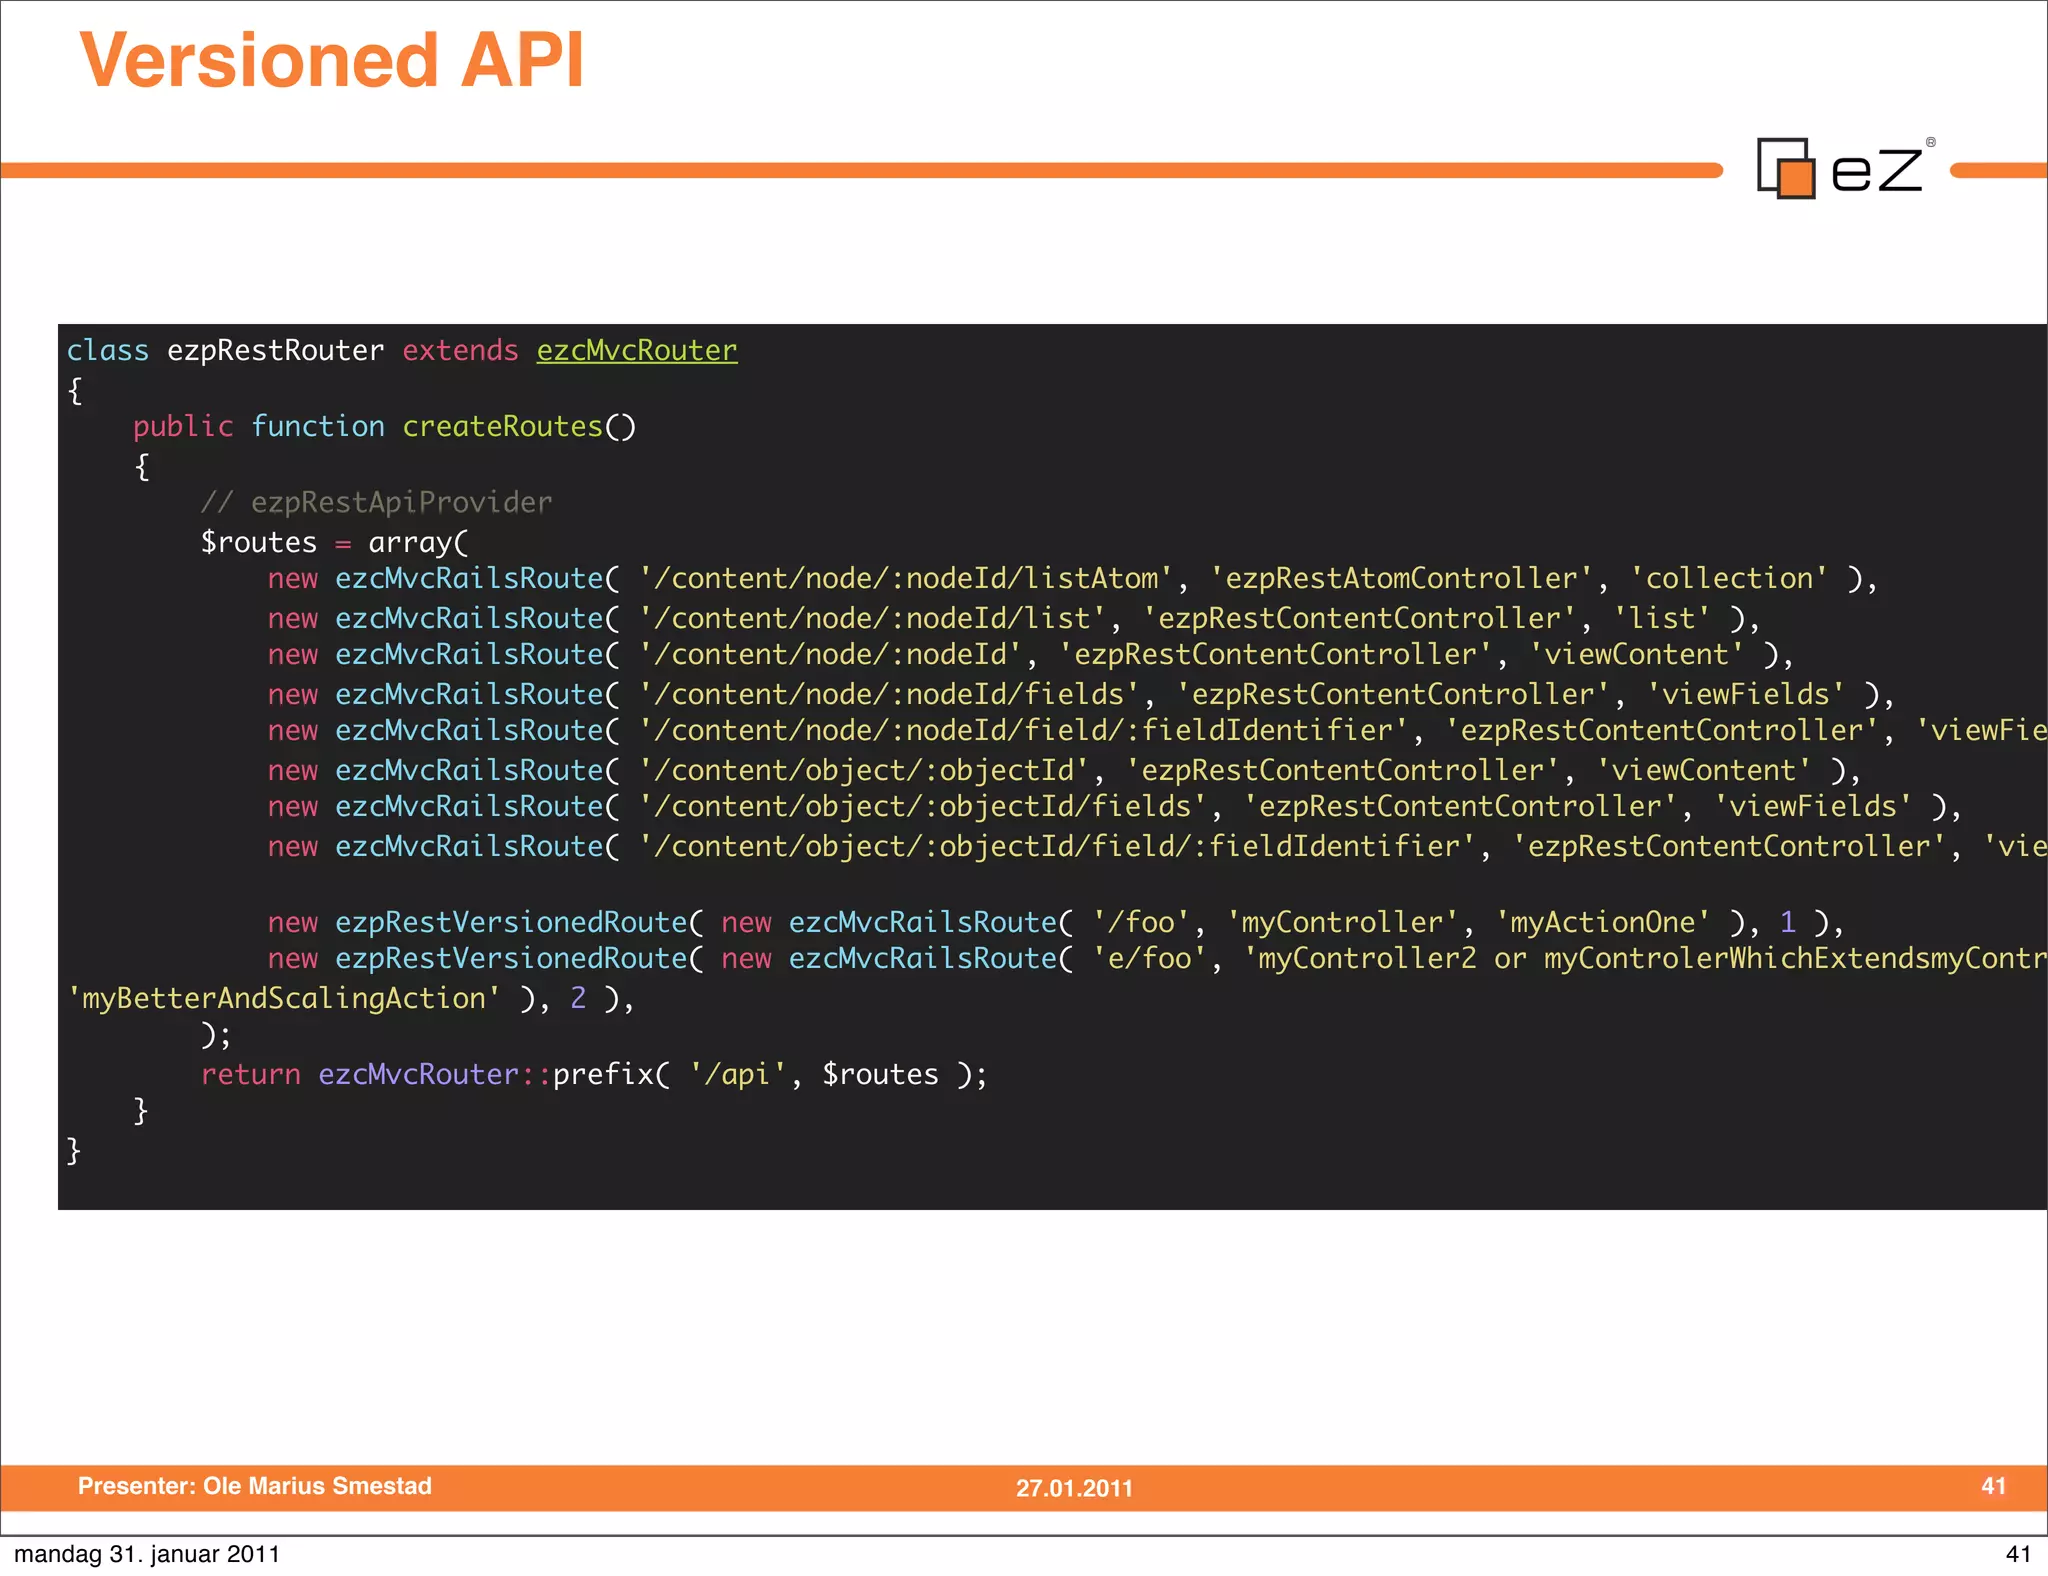Select the 'collection' action string
The height and width of the screenshot is (1576, 2048).
pos(1729,578)
